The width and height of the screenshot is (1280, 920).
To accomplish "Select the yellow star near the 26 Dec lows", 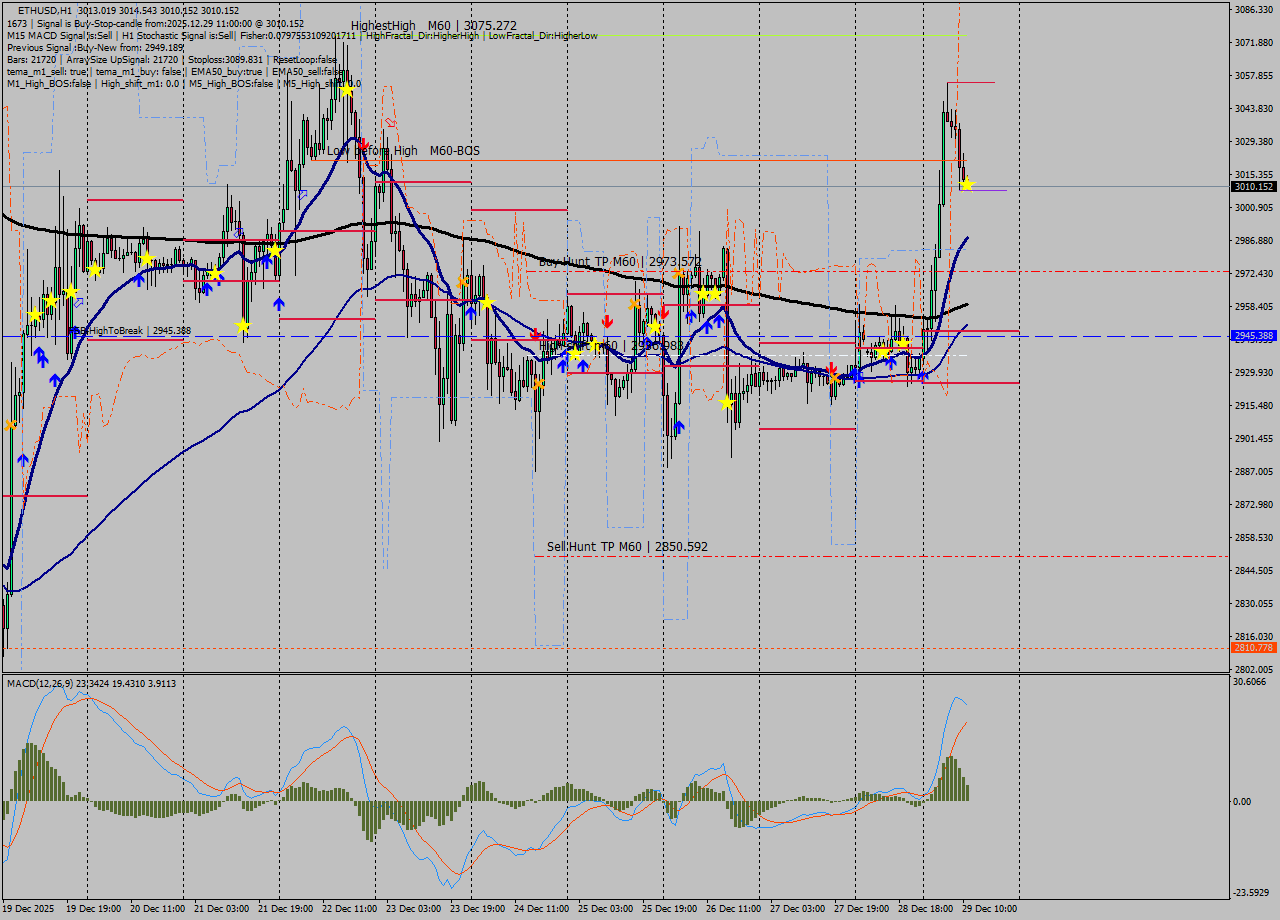I will tap(727, 402).
